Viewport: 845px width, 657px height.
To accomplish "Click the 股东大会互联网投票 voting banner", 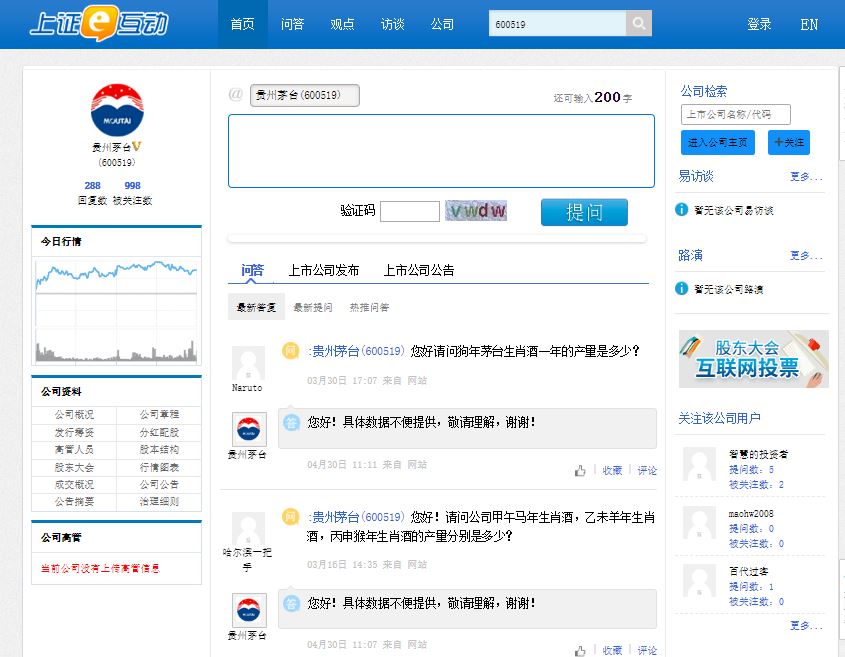I will click(x=754, y=358).
